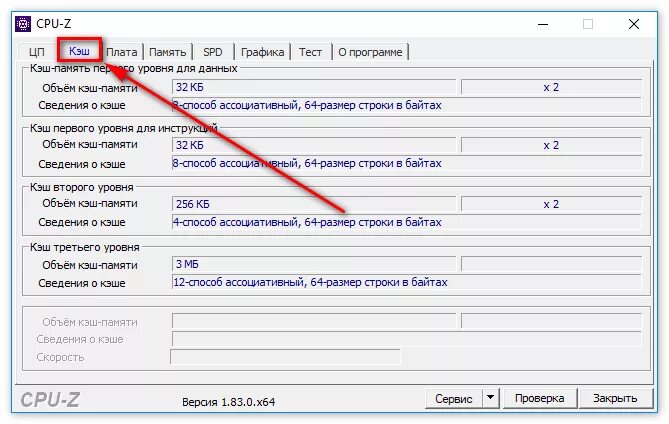Click the x 2 field of second-level cache
Viewport: 669px width, 424px height.
[551, 204]
